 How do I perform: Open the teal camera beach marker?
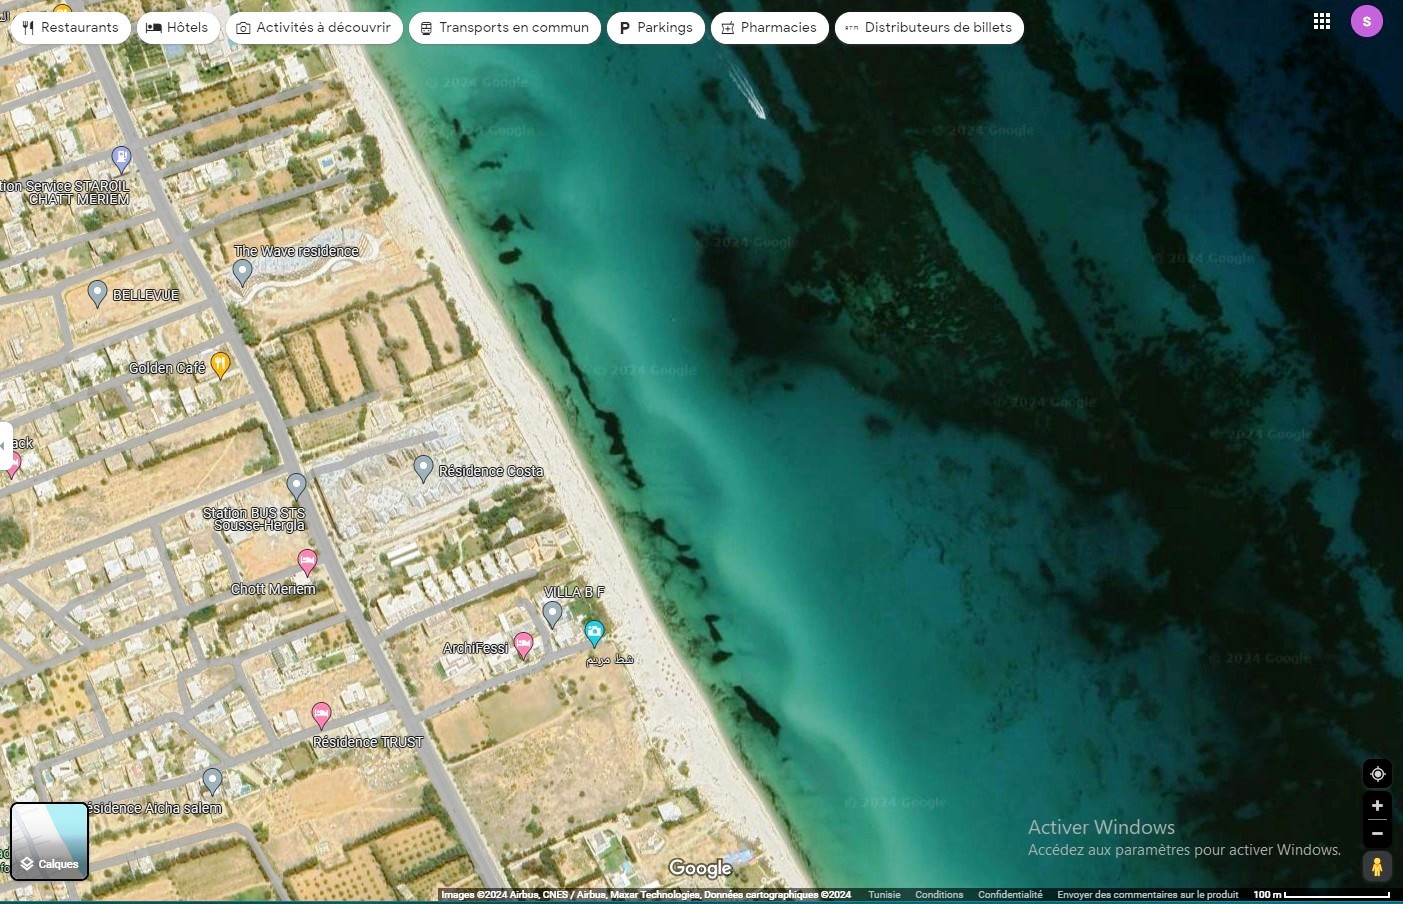(x=594, y=631)
